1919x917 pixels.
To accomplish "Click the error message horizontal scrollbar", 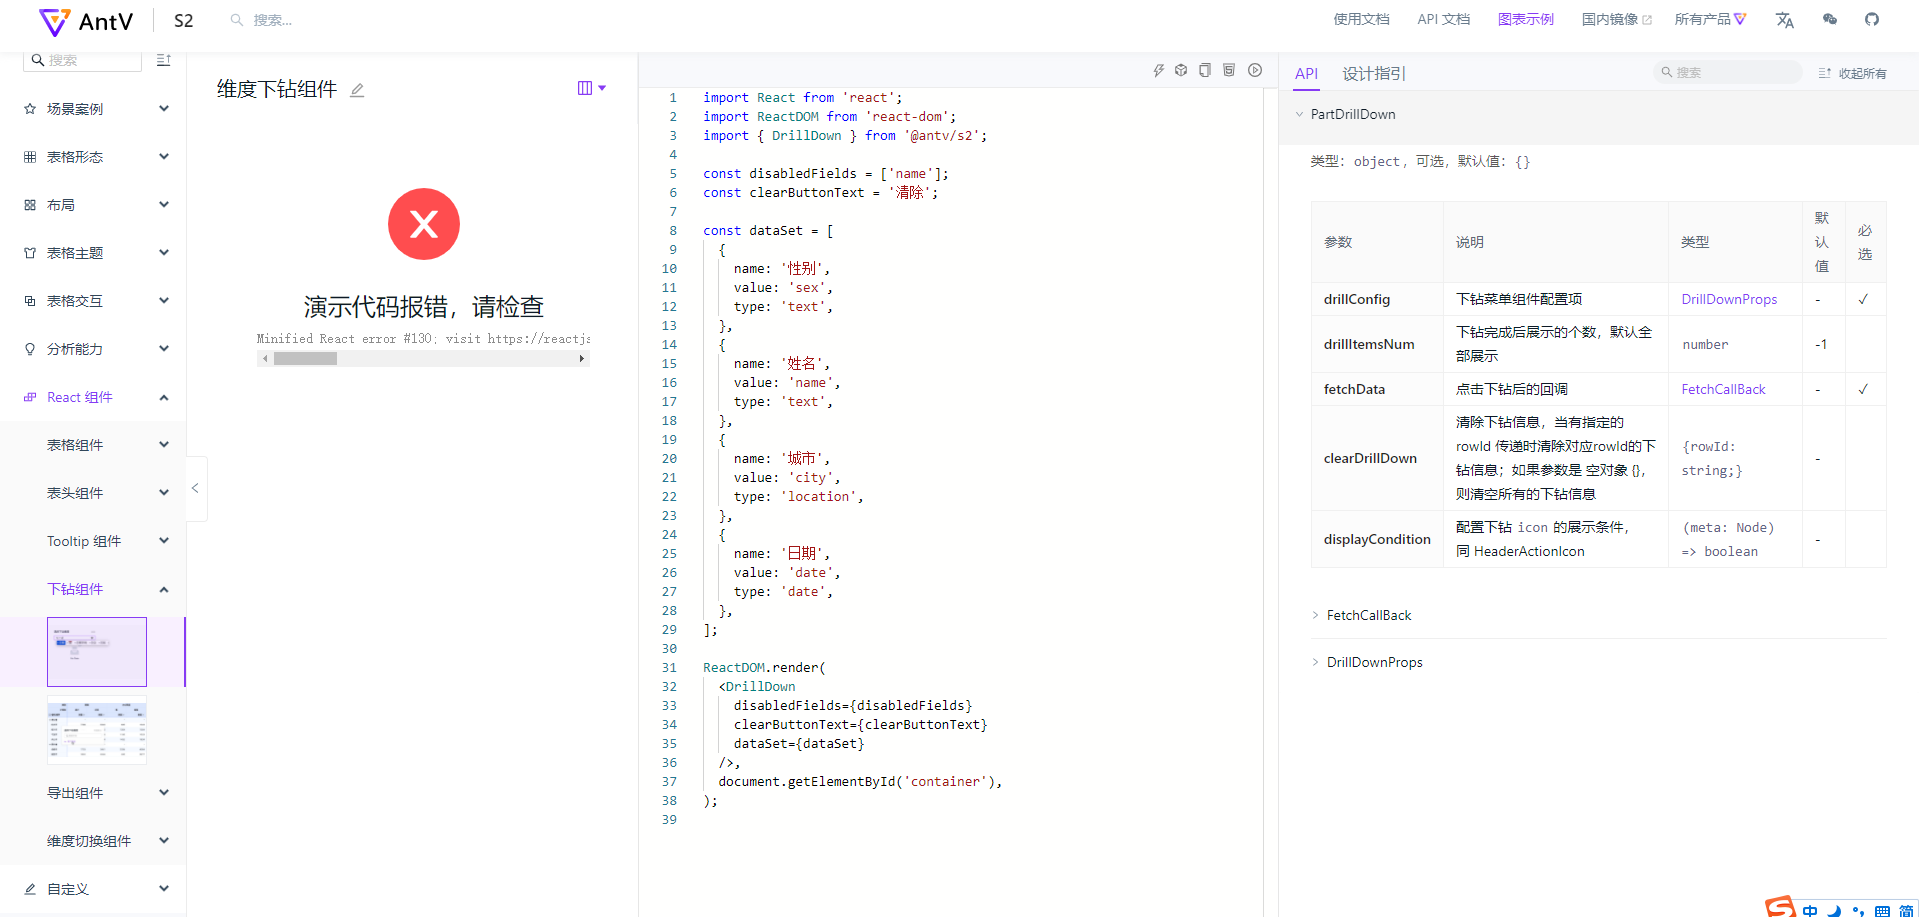I will 306,358.
